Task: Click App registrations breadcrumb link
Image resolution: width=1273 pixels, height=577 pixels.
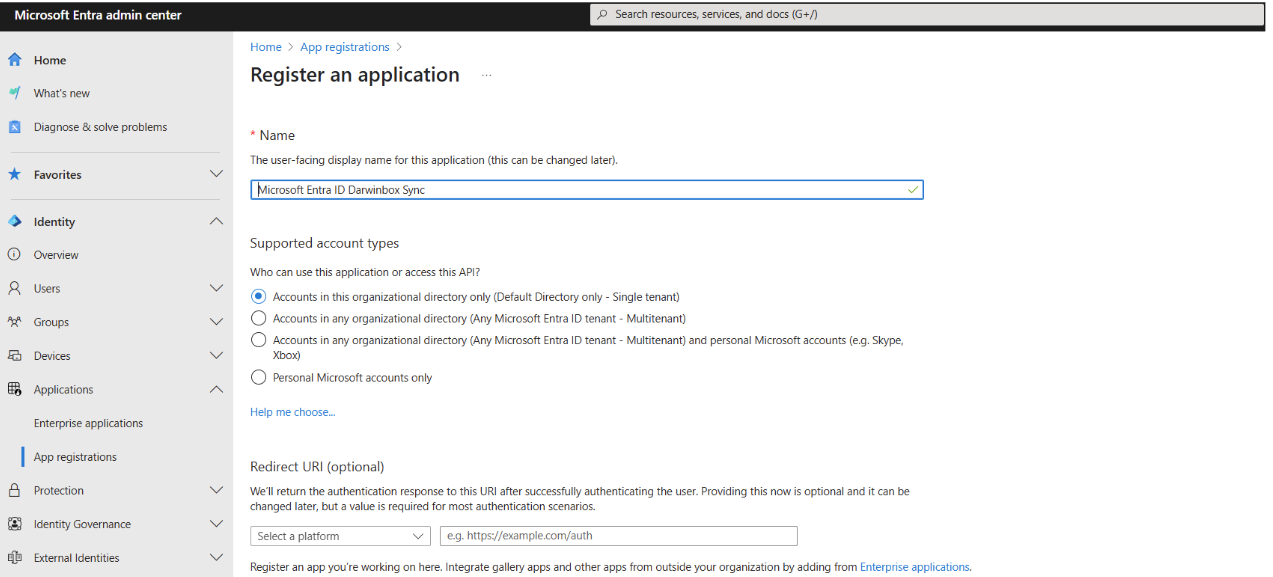Action: [345, 47]
